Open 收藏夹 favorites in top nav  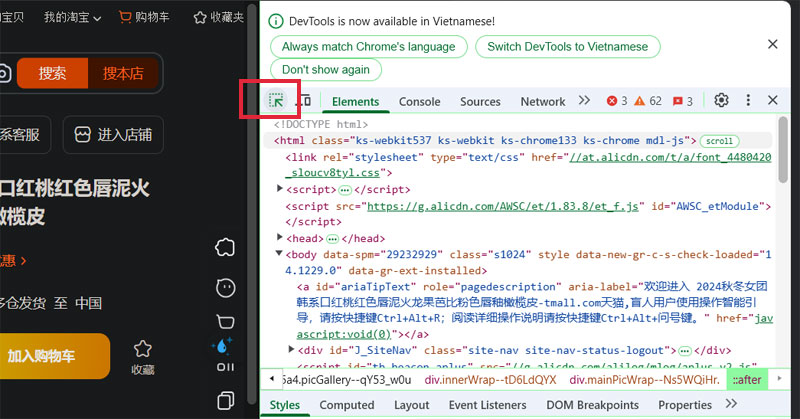218,17
